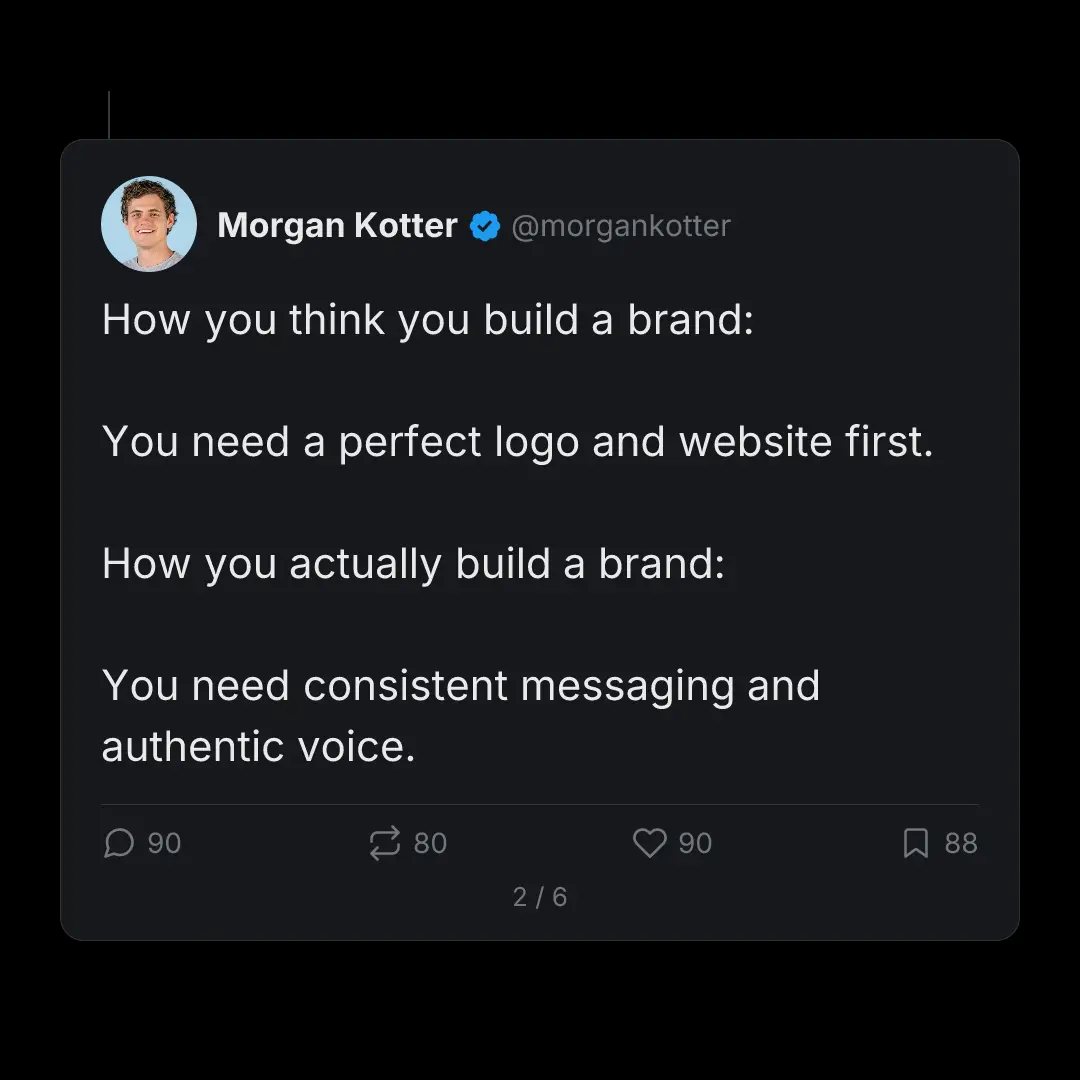Click the bookmark count of 88

[961, 844]
